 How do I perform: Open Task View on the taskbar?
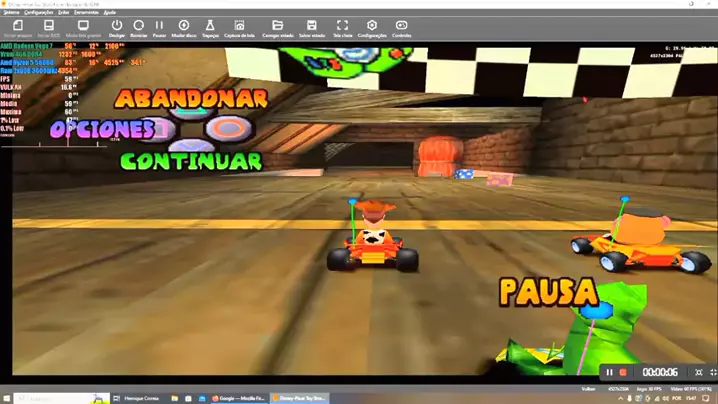(116, 399)
